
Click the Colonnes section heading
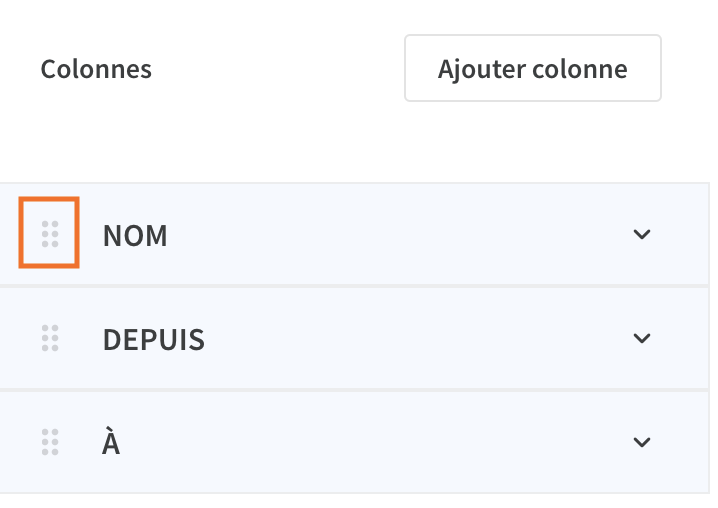96,69
